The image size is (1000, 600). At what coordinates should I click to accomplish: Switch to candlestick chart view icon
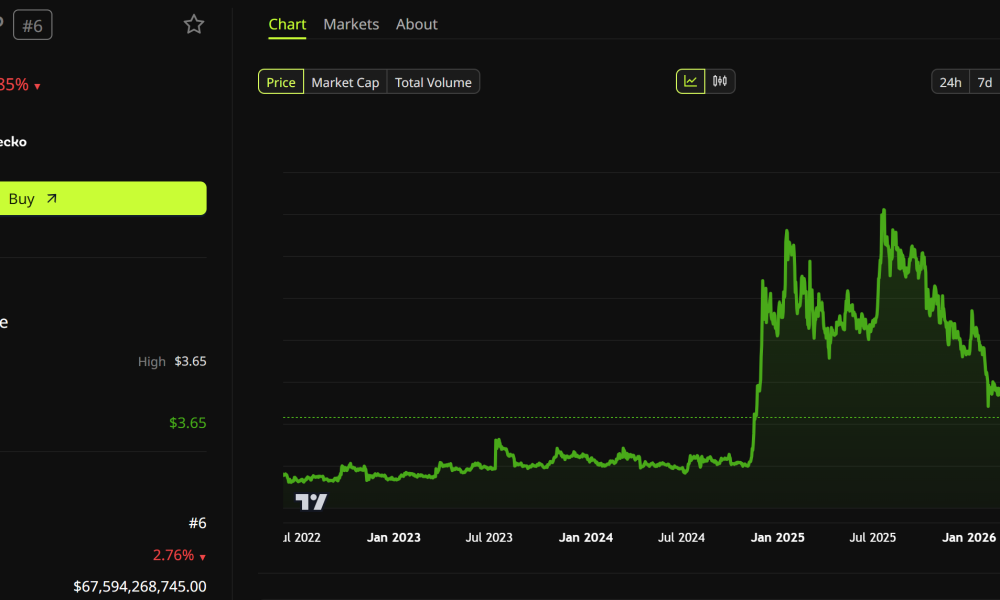click(720, 82)
